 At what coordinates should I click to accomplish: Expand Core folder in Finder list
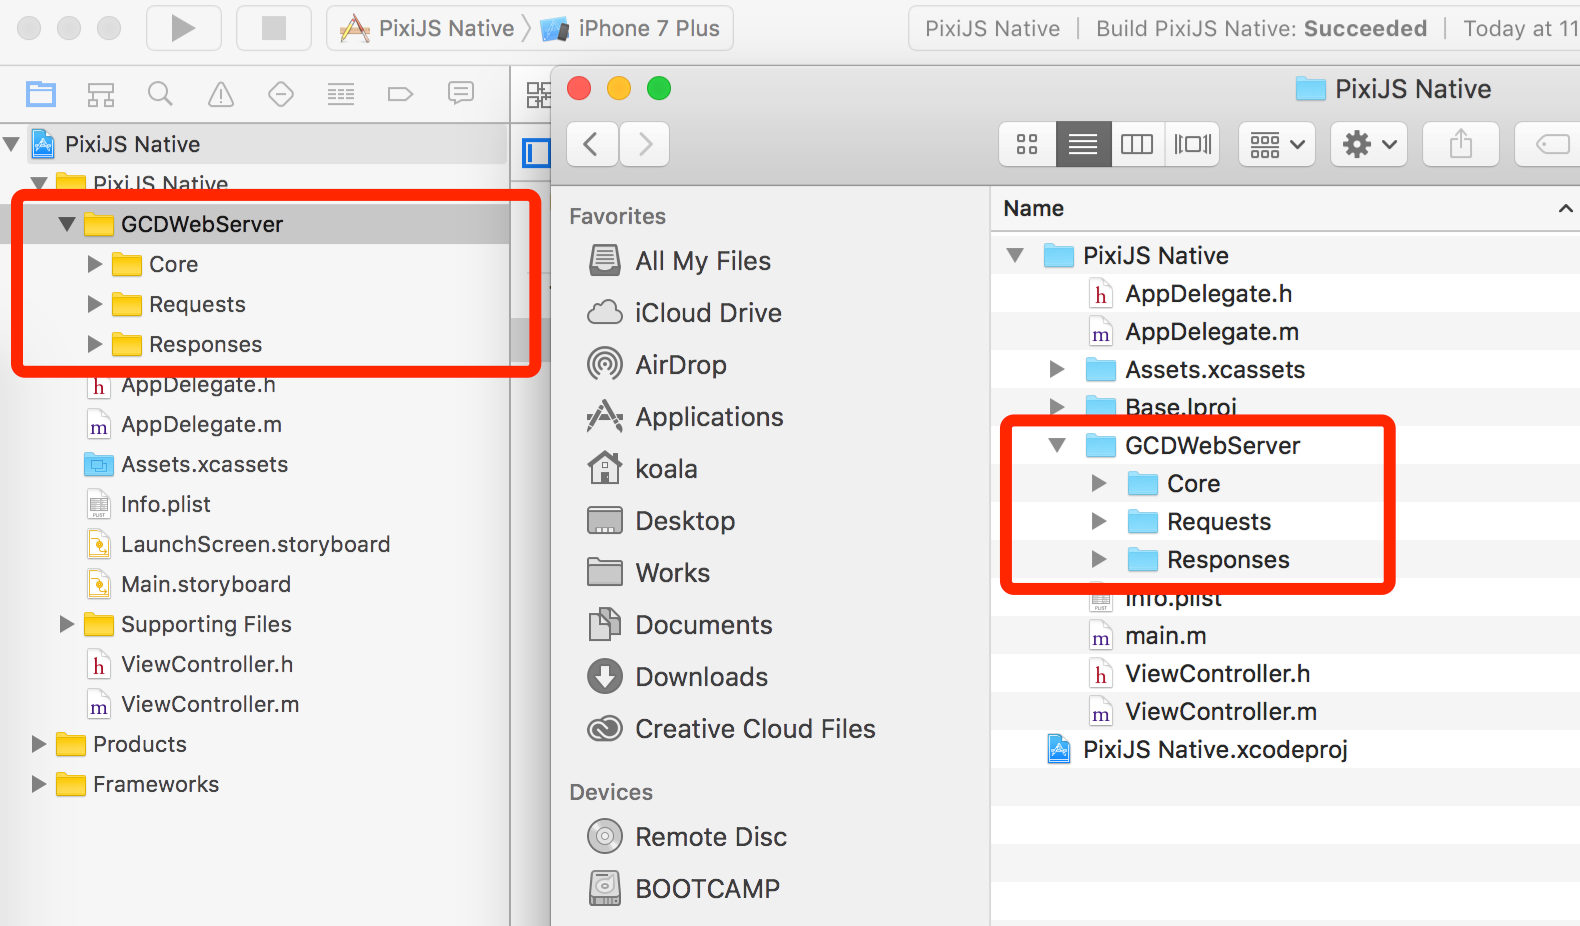click(x=1099, y=483)
